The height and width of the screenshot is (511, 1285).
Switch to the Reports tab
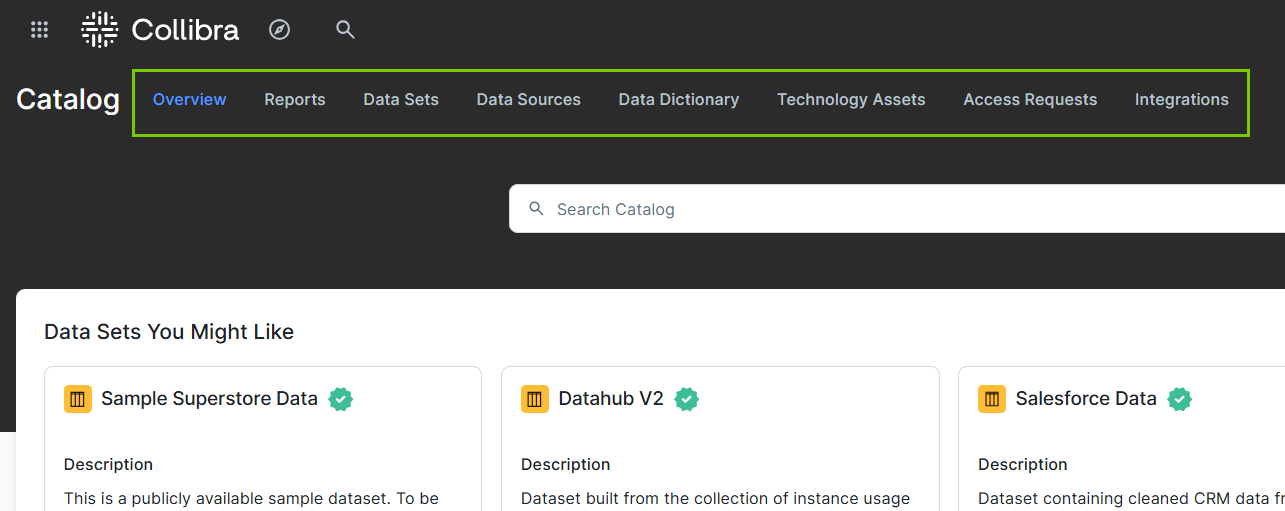tap(295, 100)
